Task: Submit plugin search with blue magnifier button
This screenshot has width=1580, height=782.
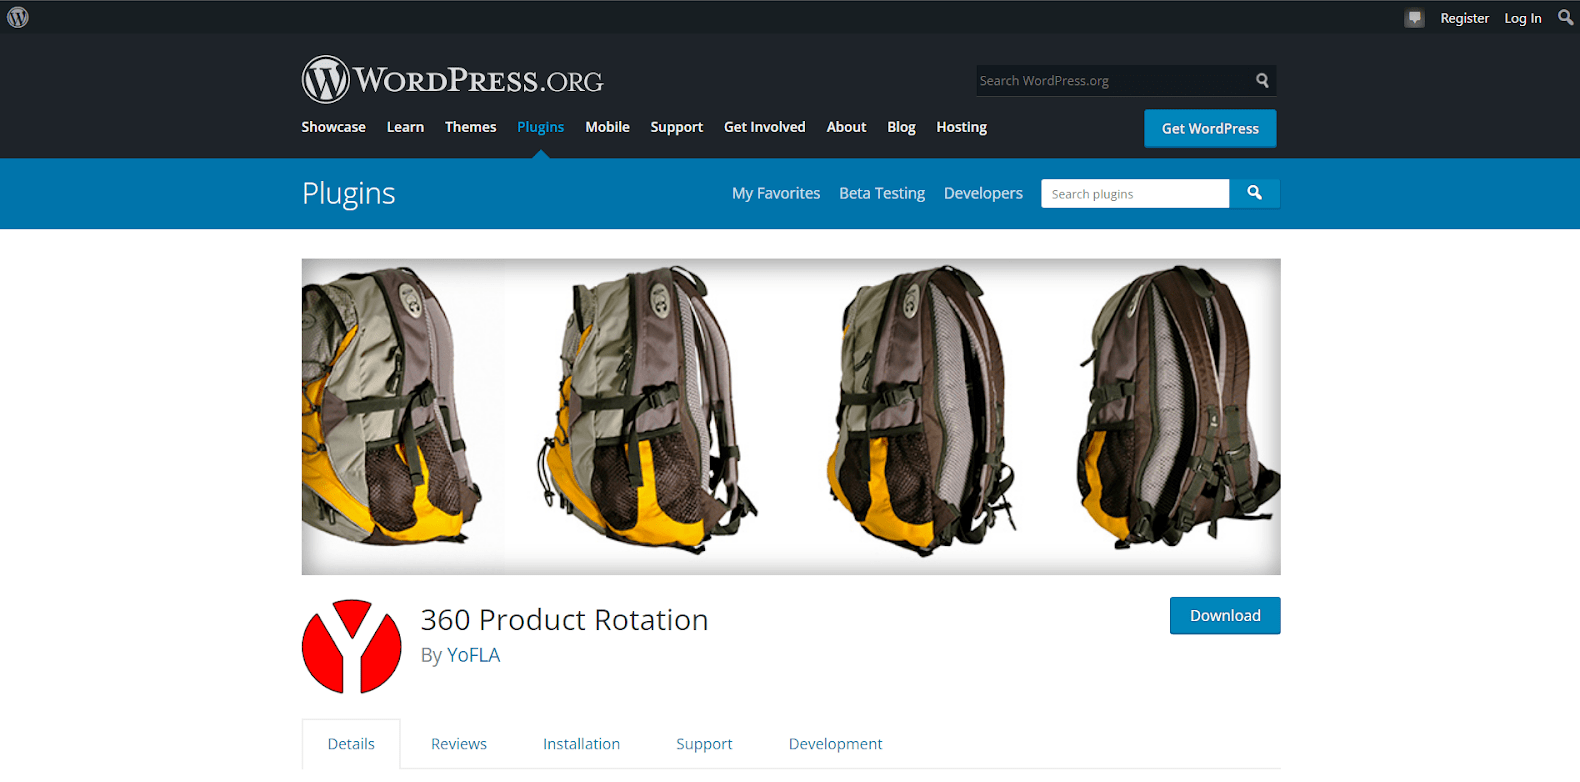Action: (1254, 193)
